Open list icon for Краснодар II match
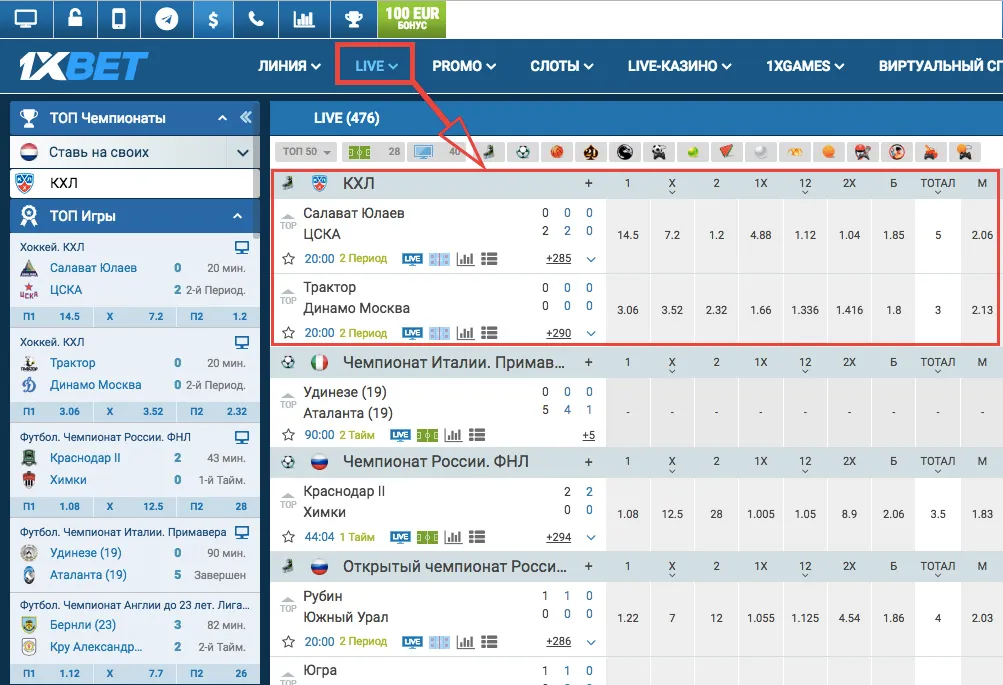The width and height of the screenshot is (1003, 685). point(477,537)
